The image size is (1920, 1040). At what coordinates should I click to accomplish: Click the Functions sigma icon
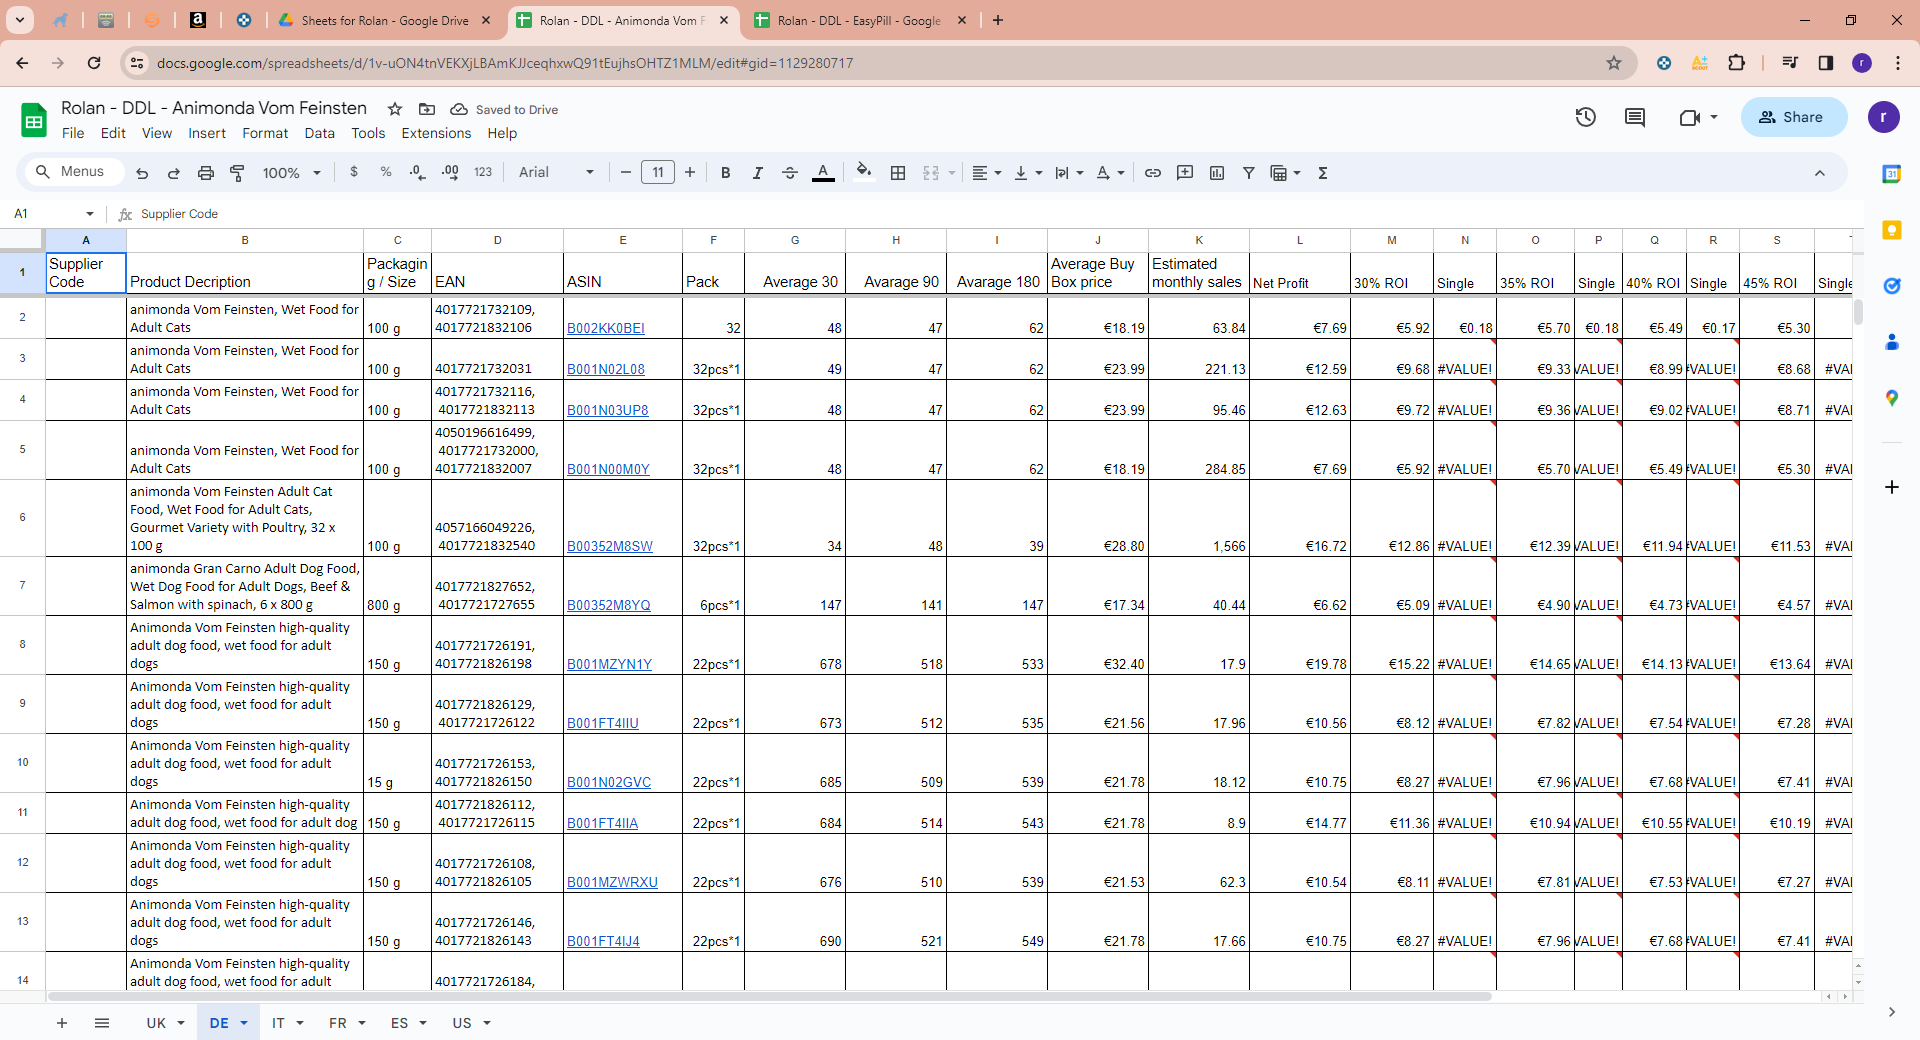(1323, 173)
